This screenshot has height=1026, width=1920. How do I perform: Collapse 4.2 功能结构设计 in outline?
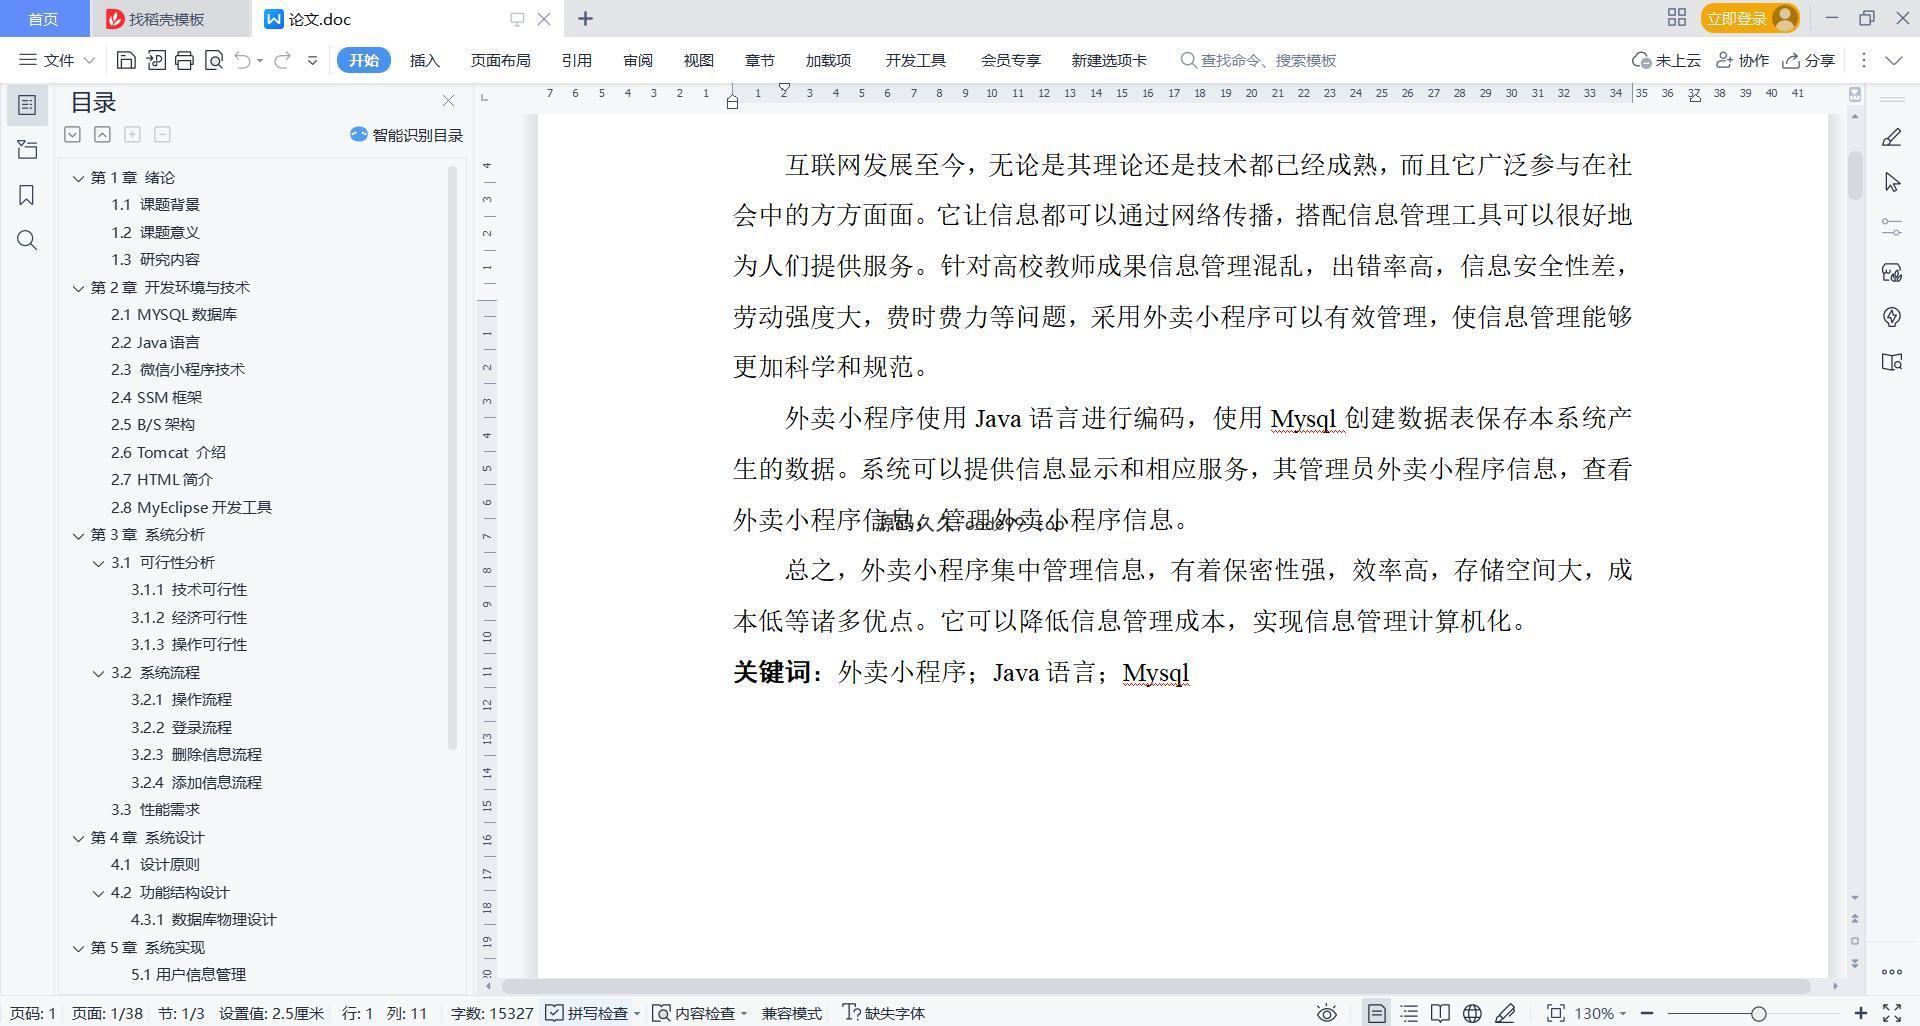[98, 893]
